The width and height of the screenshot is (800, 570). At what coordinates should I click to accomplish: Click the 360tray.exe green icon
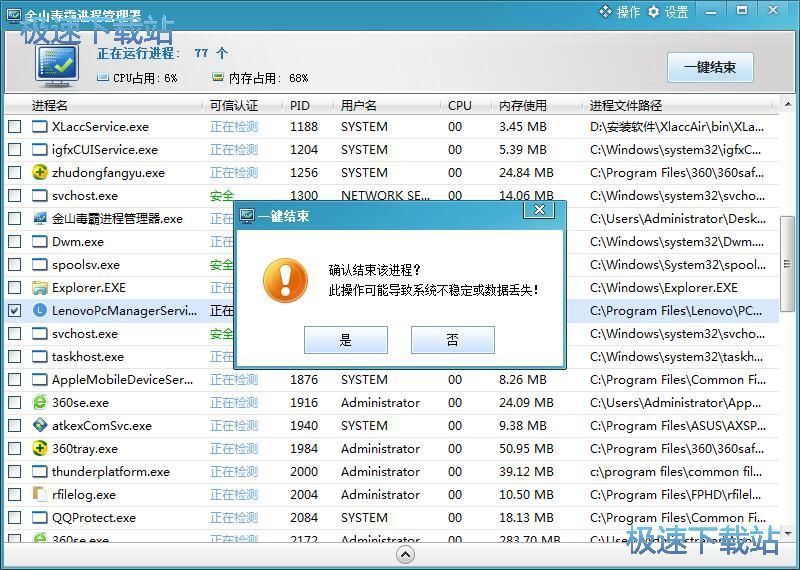tap(40, 448)
